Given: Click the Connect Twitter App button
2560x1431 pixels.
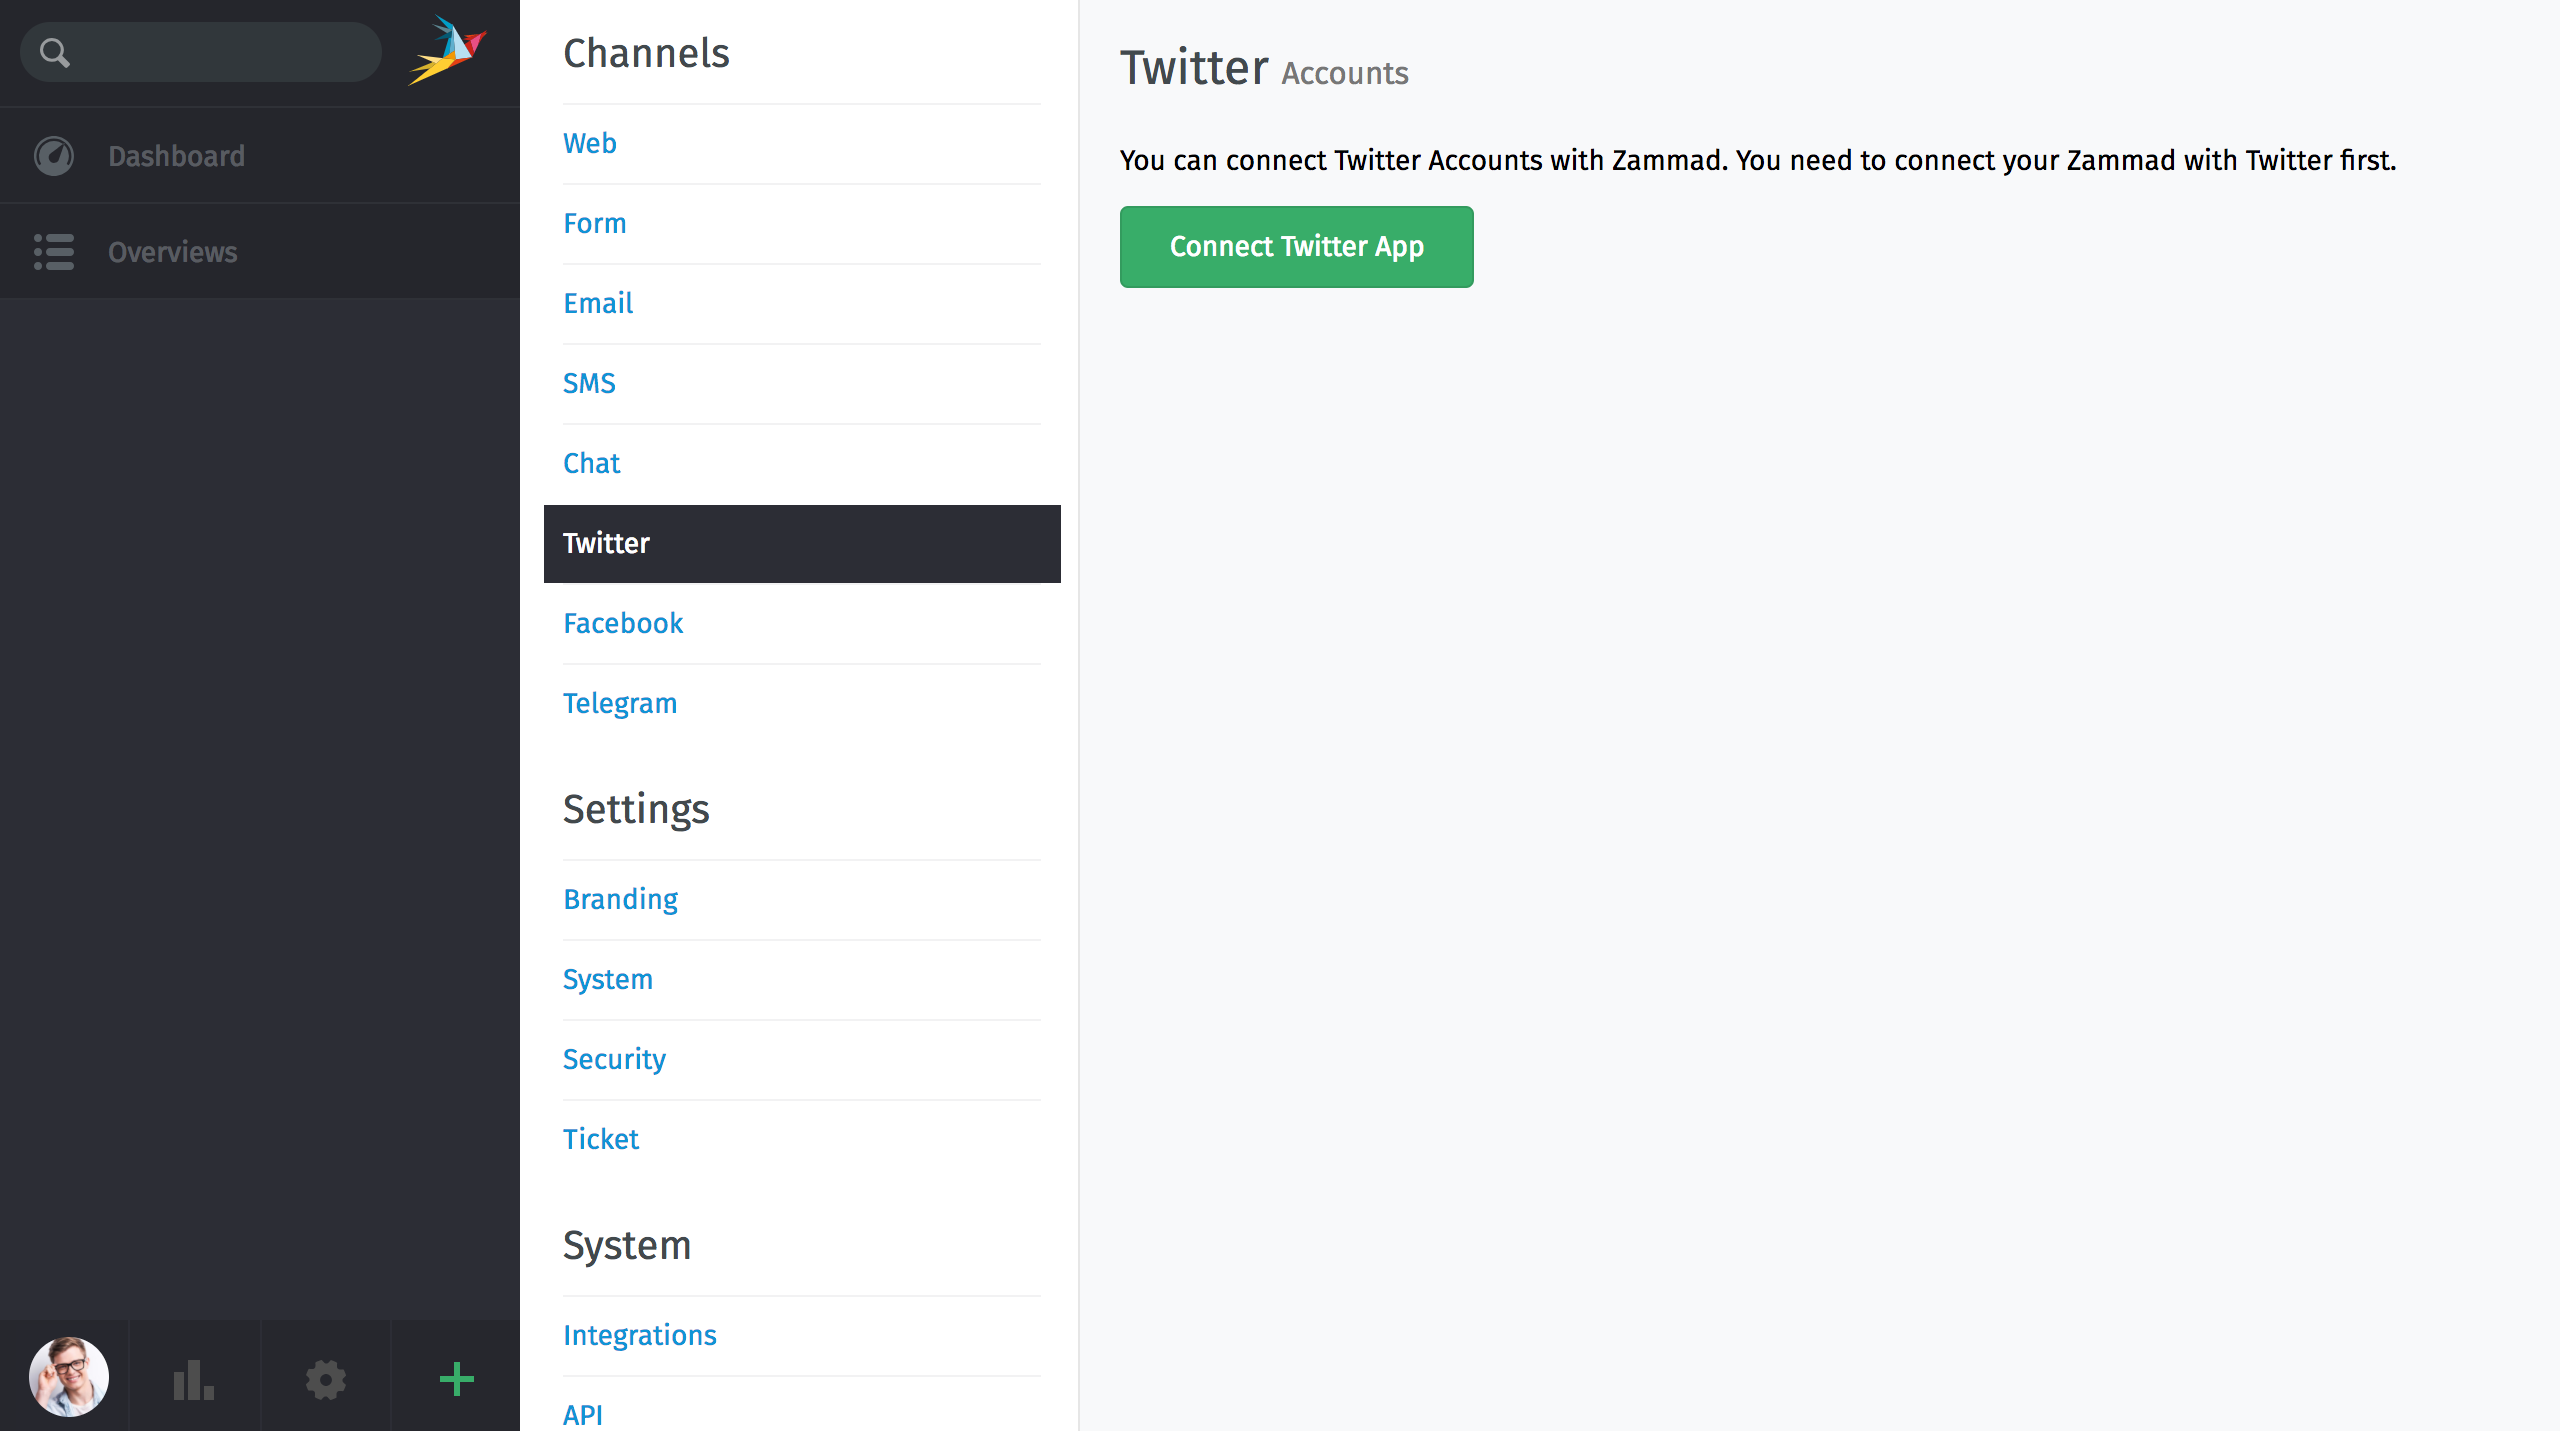Looking at the screenshot, I should coord(1296,247).
